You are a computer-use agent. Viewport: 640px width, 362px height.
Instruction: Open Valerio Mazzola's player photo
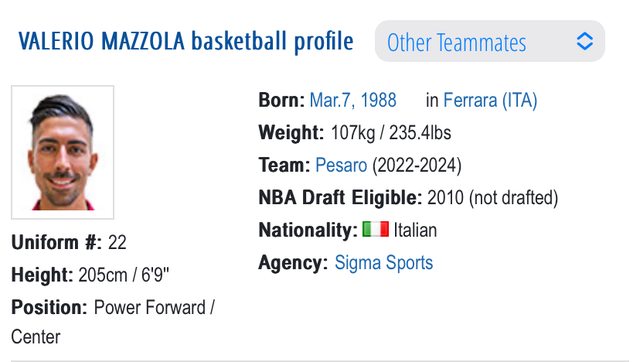coord(62,152)
